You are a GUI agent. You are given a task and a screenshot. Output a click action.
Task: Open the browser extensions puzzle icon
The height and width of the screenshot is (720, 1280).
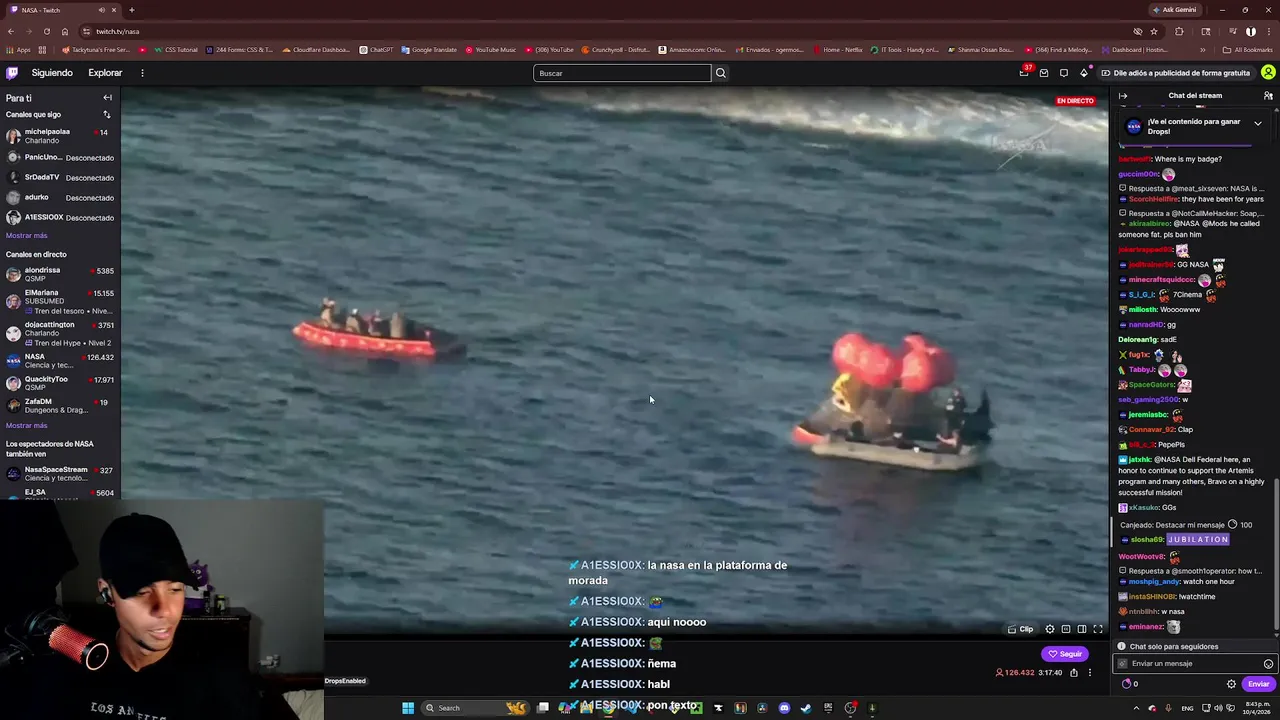coord(1179,31)
